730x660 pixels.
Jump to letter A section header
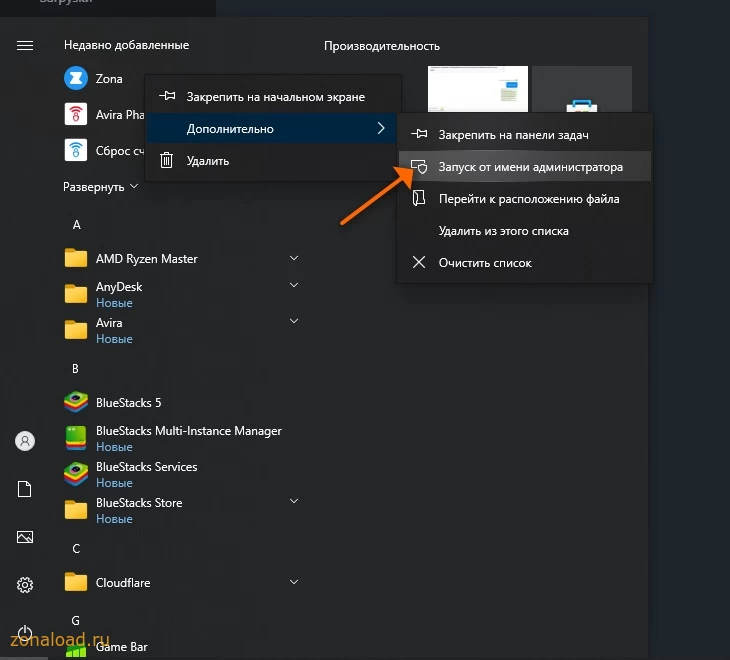pyautogui.click(x=77, y=225)
